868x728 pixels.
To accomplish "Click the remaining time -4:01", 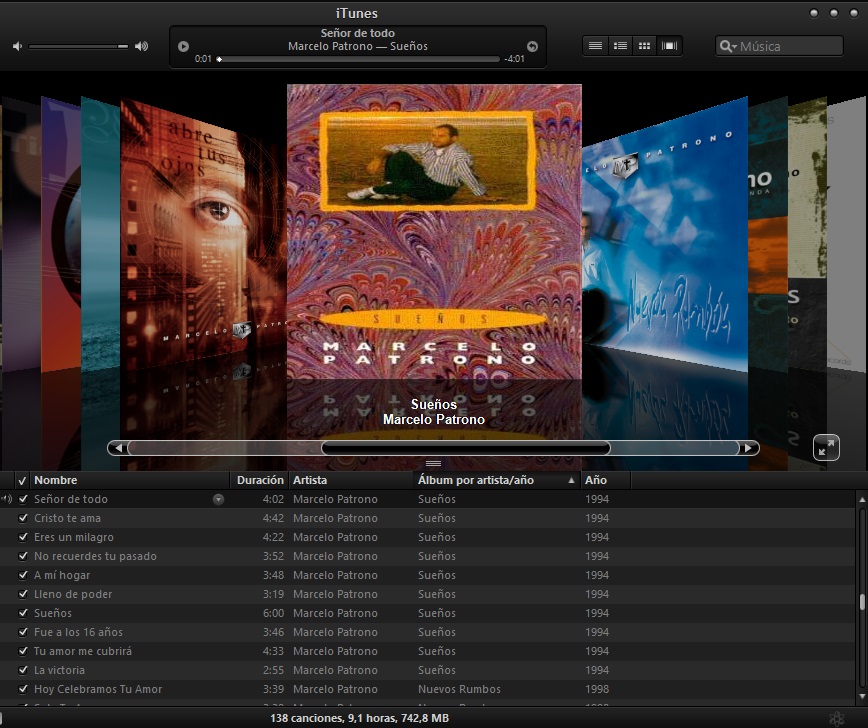I will pos(514,59).
